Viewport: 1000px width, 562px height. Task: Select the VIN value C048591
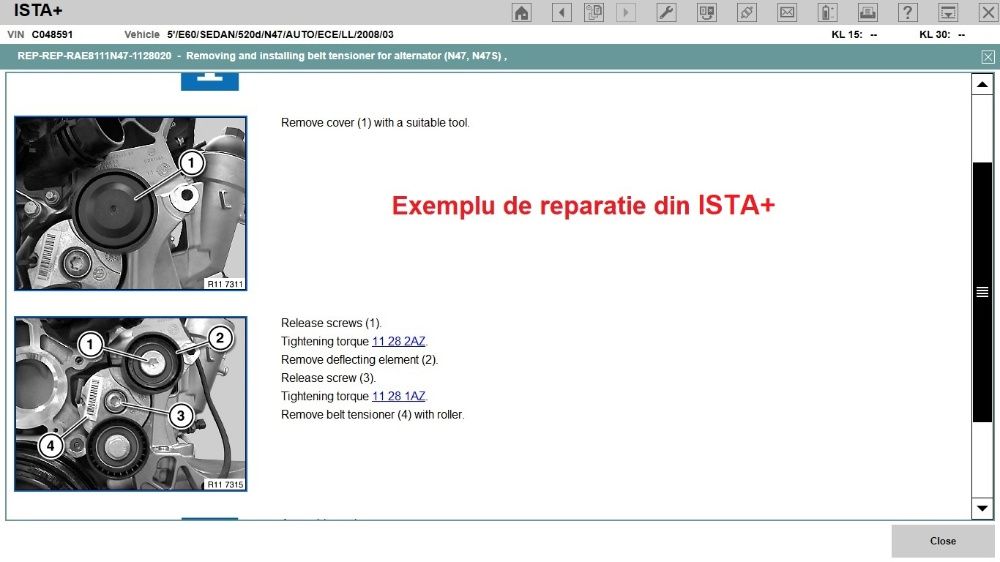pos(52,34)
